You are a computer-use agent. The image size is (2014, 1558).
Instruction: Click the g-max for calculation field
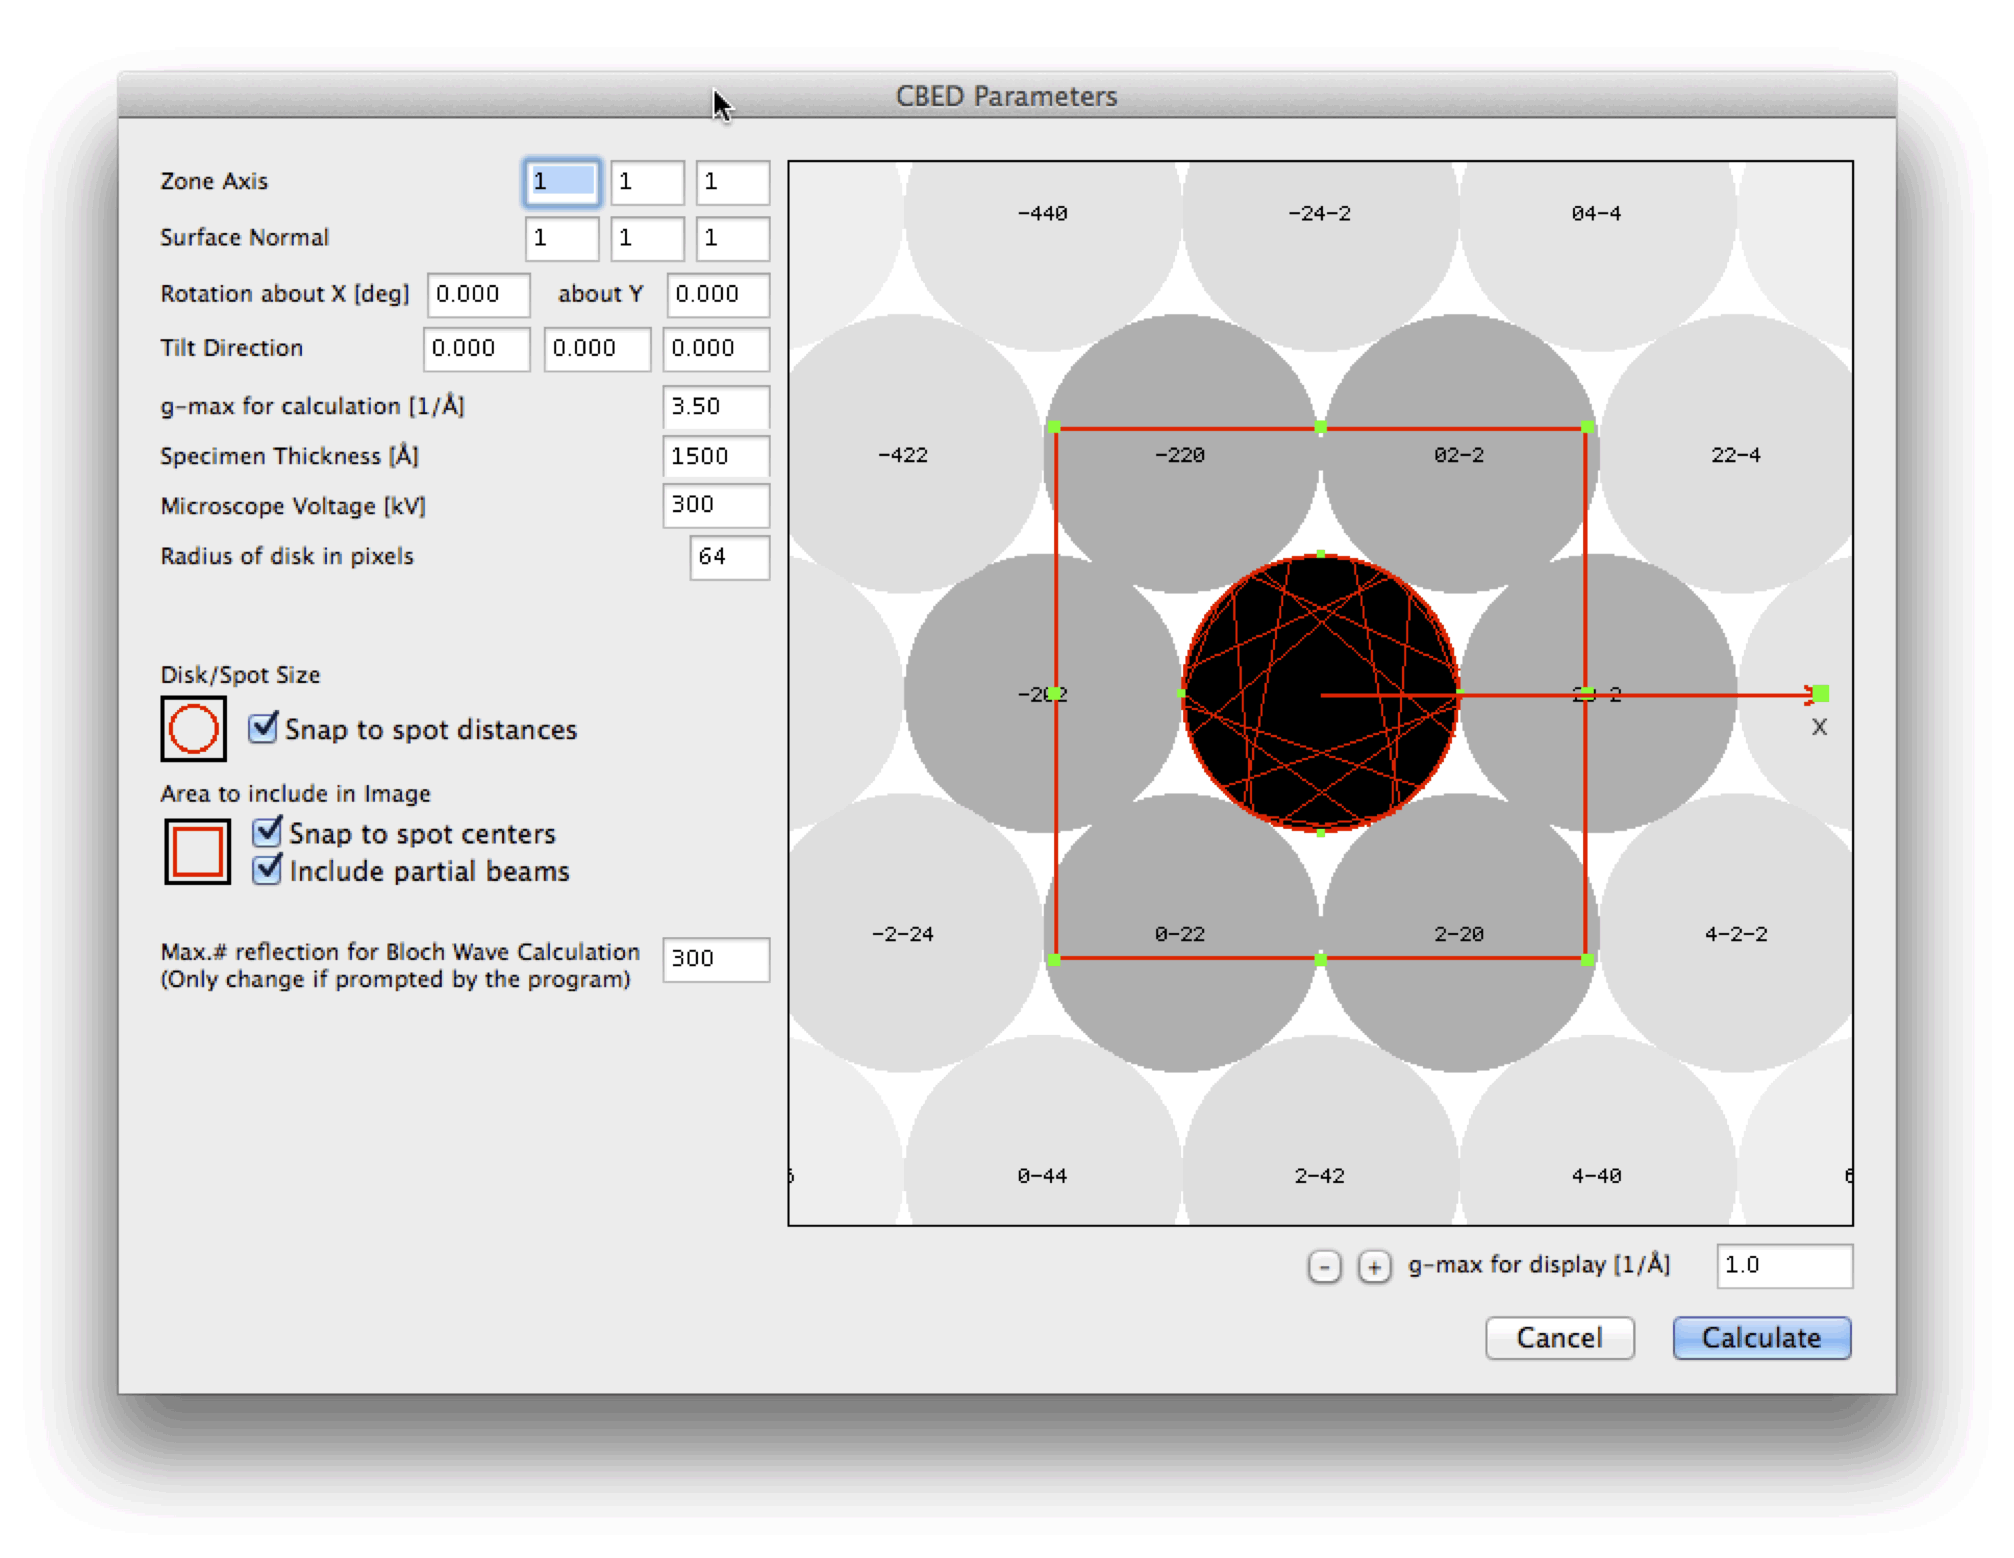pos(716,406)
